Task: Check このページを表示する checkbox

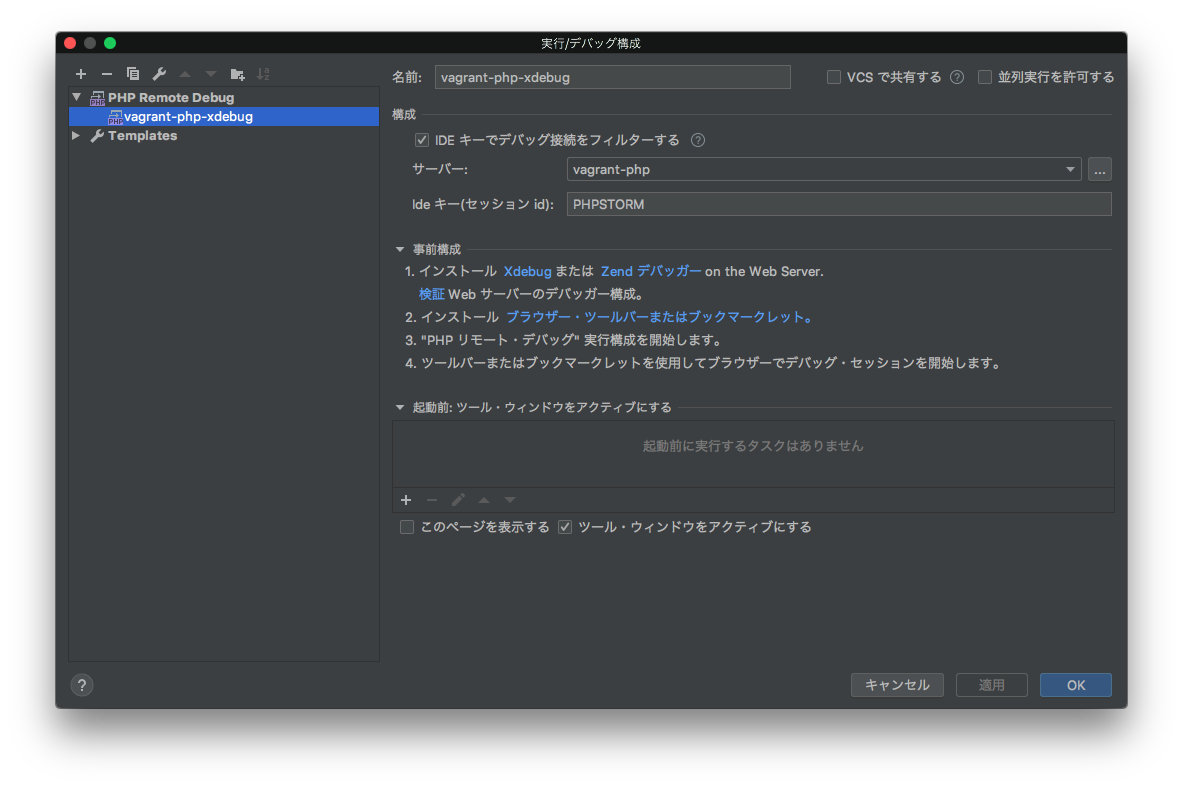Action: (407, 527)
